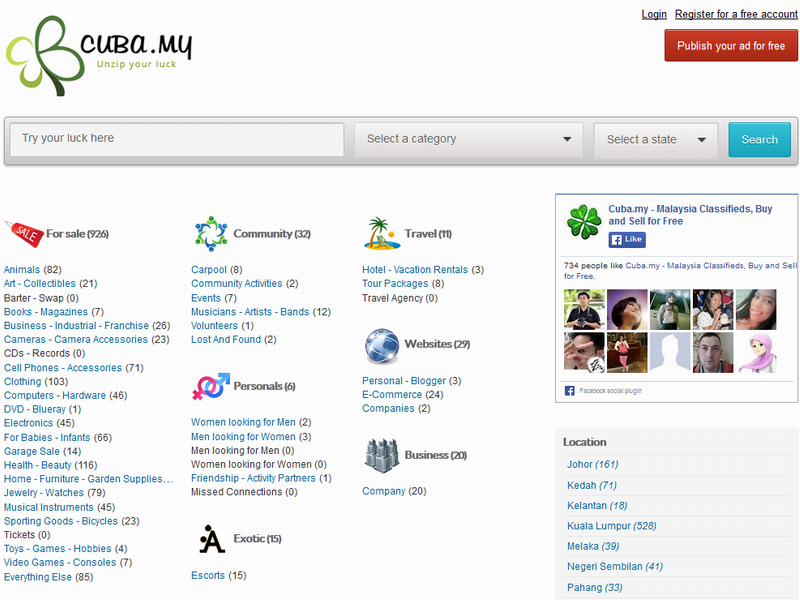This screenshot has height=600, width=800.
Task: Open the Login link
Action: [x=654, y=14]
